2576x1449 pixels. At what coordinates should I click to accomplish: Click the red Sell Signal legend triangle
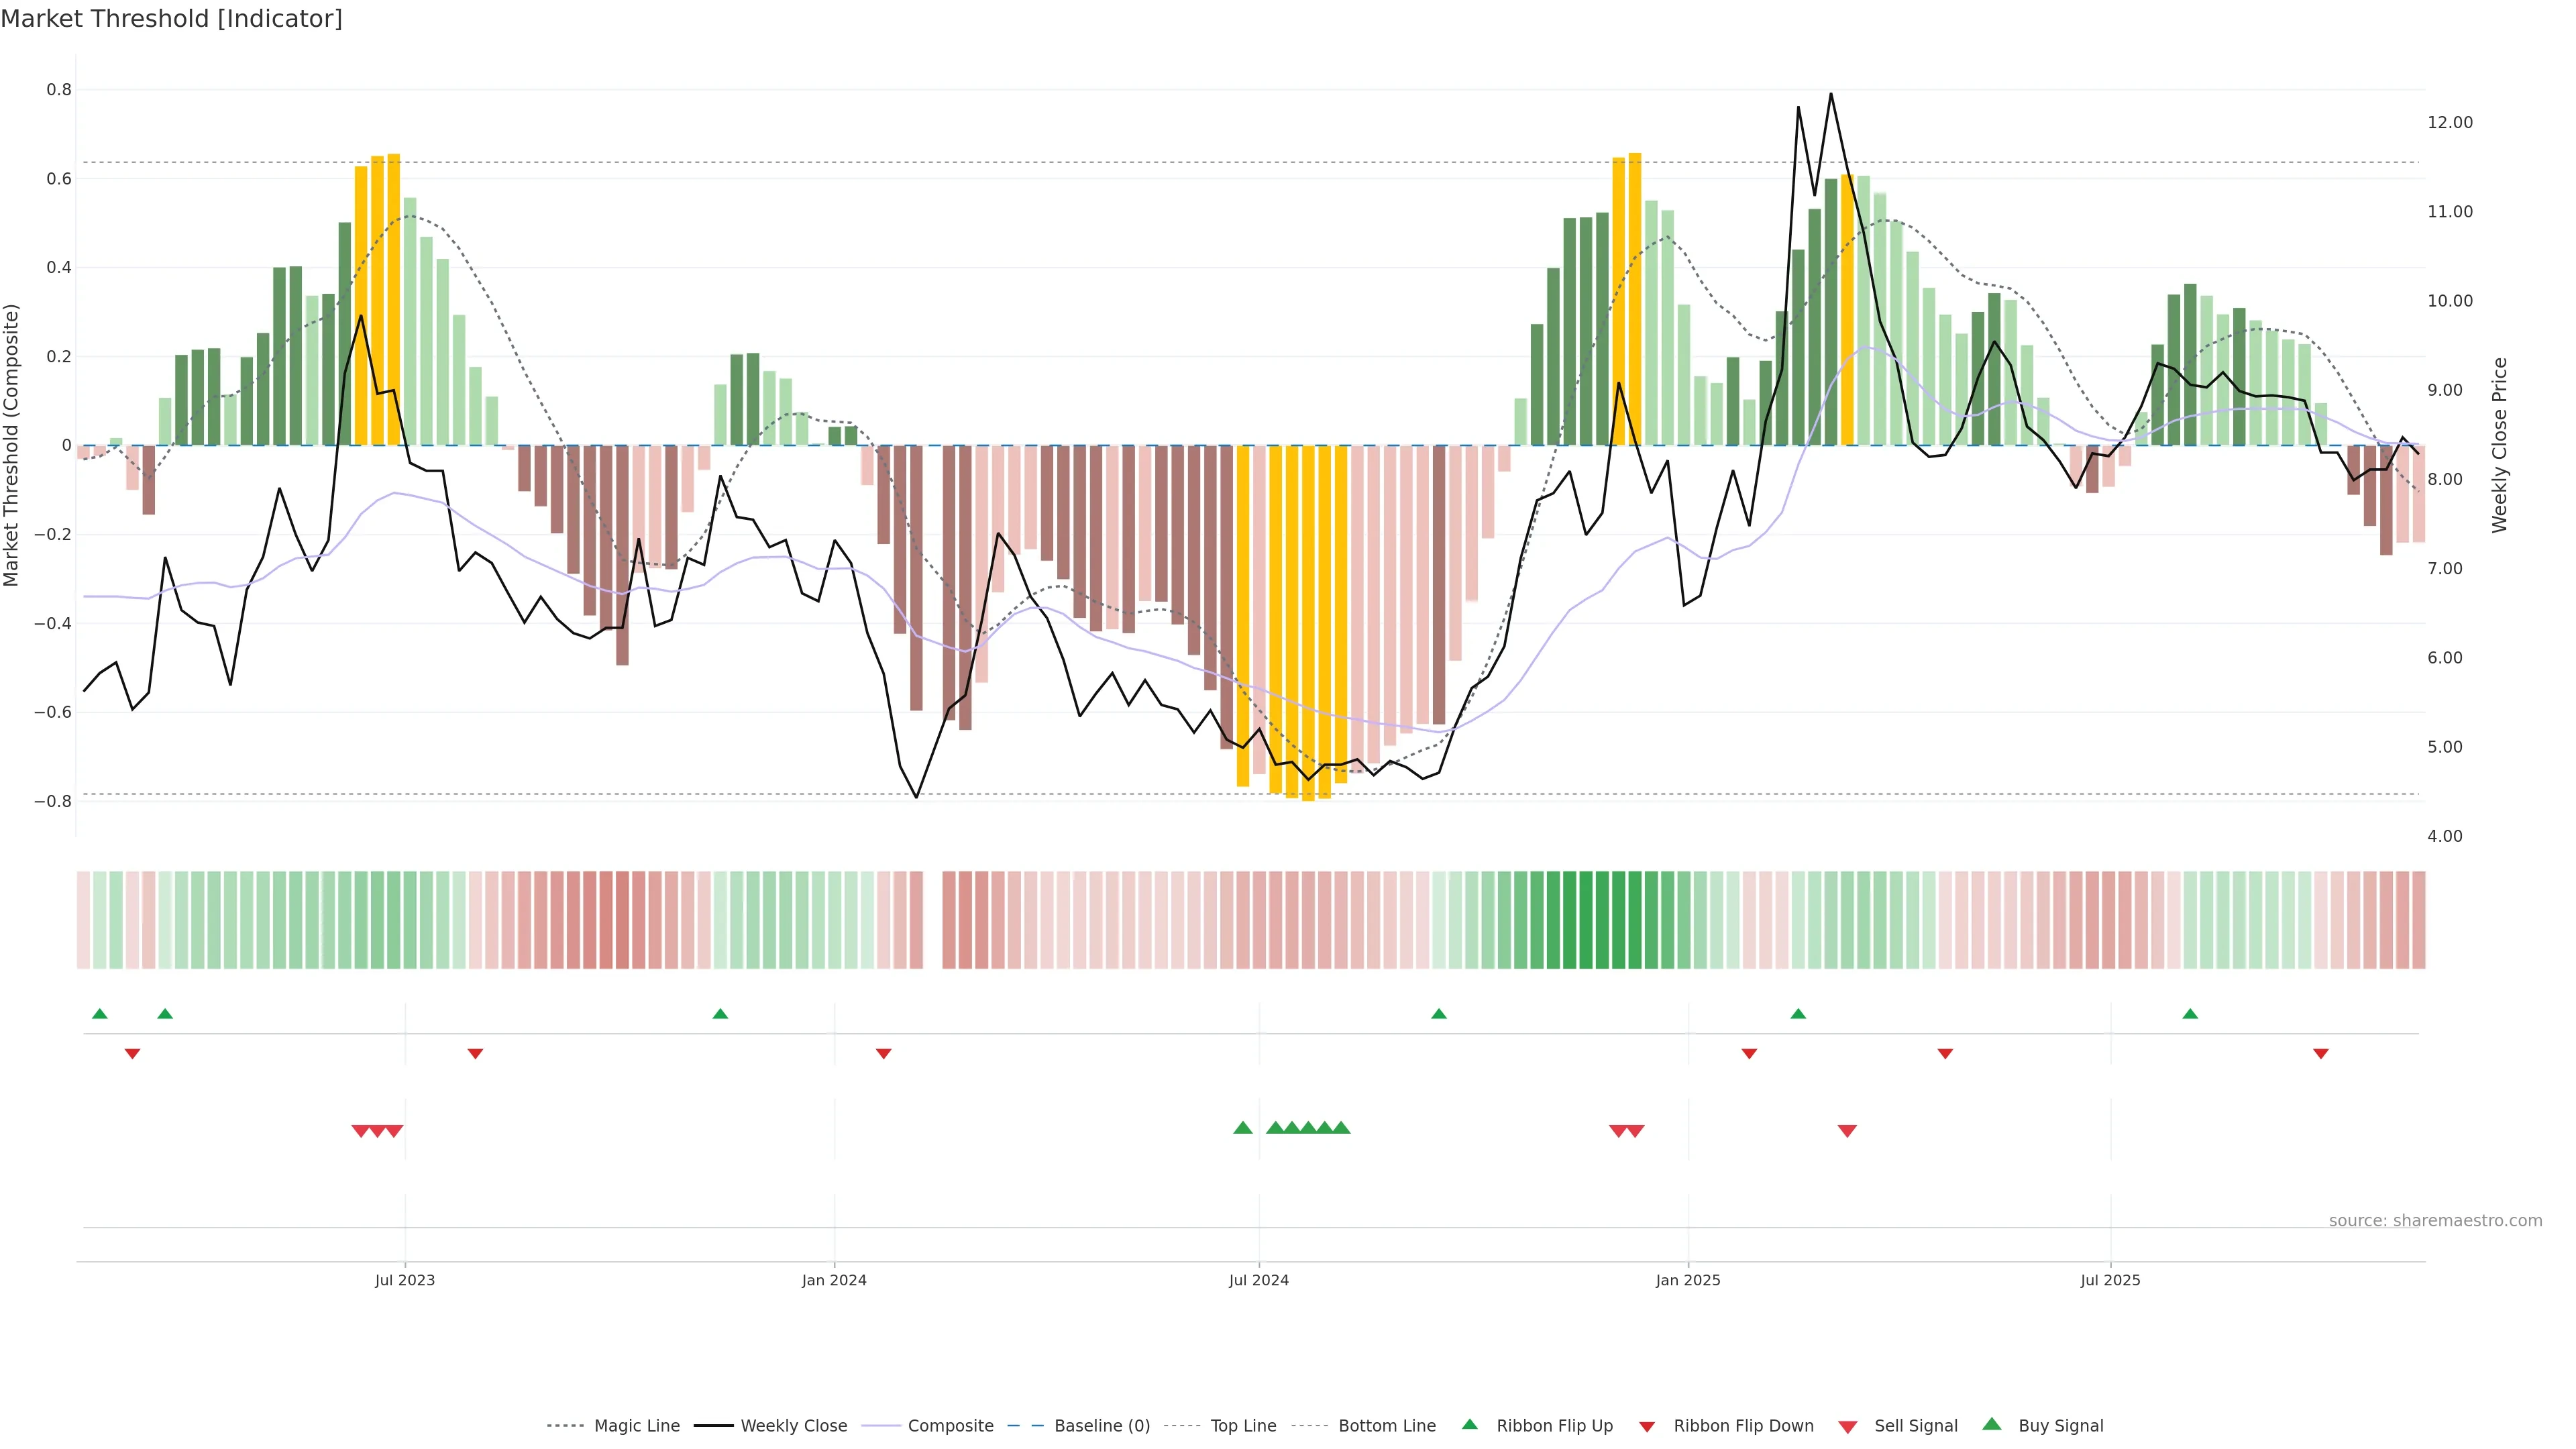pos(1848,1427)
